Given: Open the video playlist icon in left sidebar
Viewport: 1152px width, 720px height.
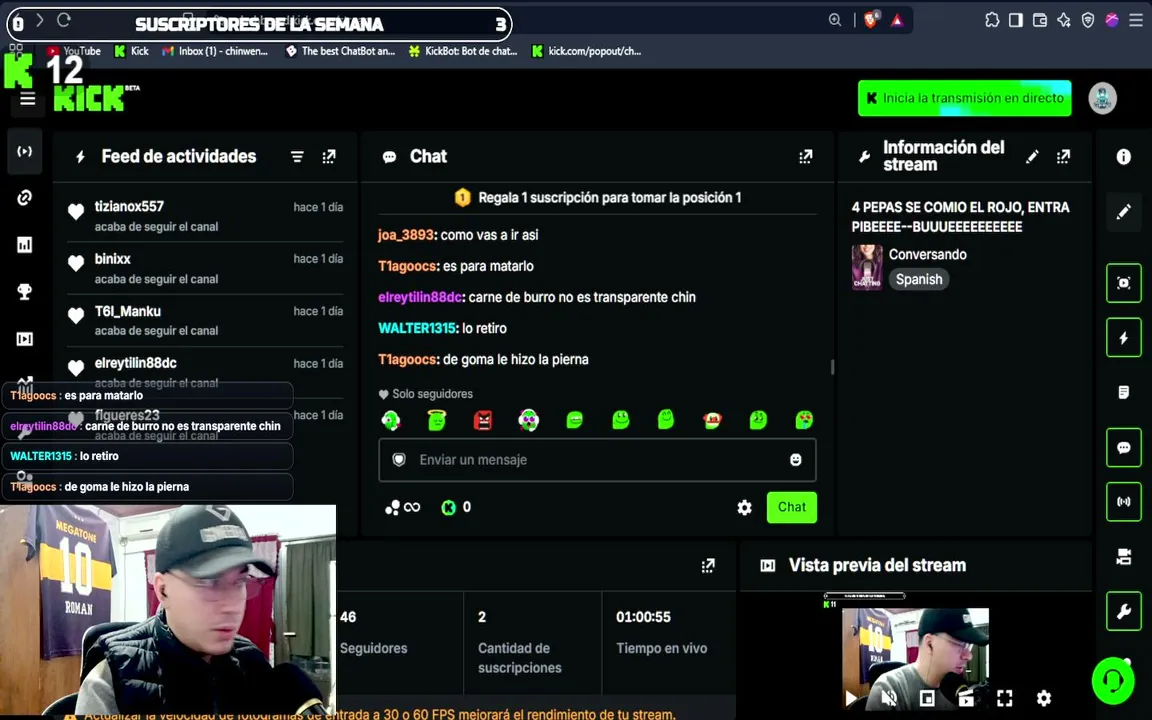Looking at the screenshot, I should pyautogui.click(x=25, y=339).
